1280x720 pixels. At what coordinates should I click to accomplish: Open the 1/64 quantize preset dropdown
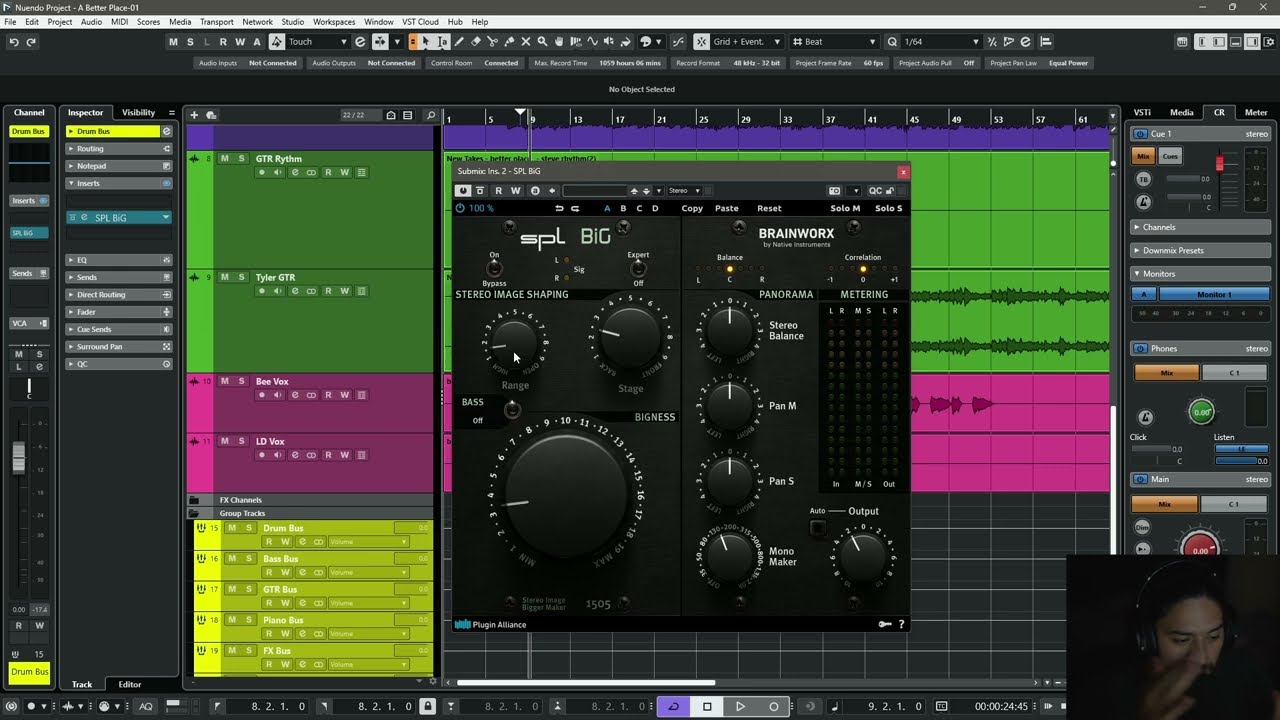pyautogui.click(x=942, y=42)
